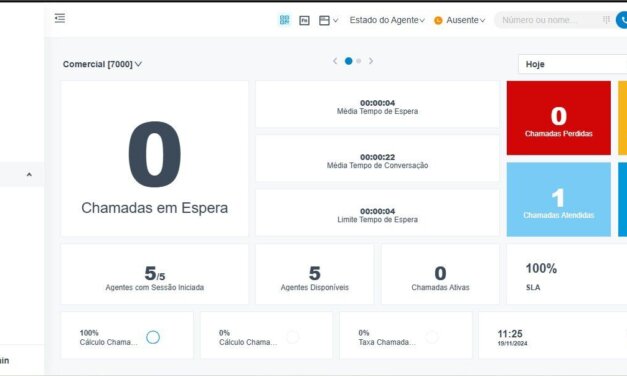The width and height of the screenshot is (627, 376).
Task: Click the 0% Cálculo Chama... card
Action: (266, 336)
